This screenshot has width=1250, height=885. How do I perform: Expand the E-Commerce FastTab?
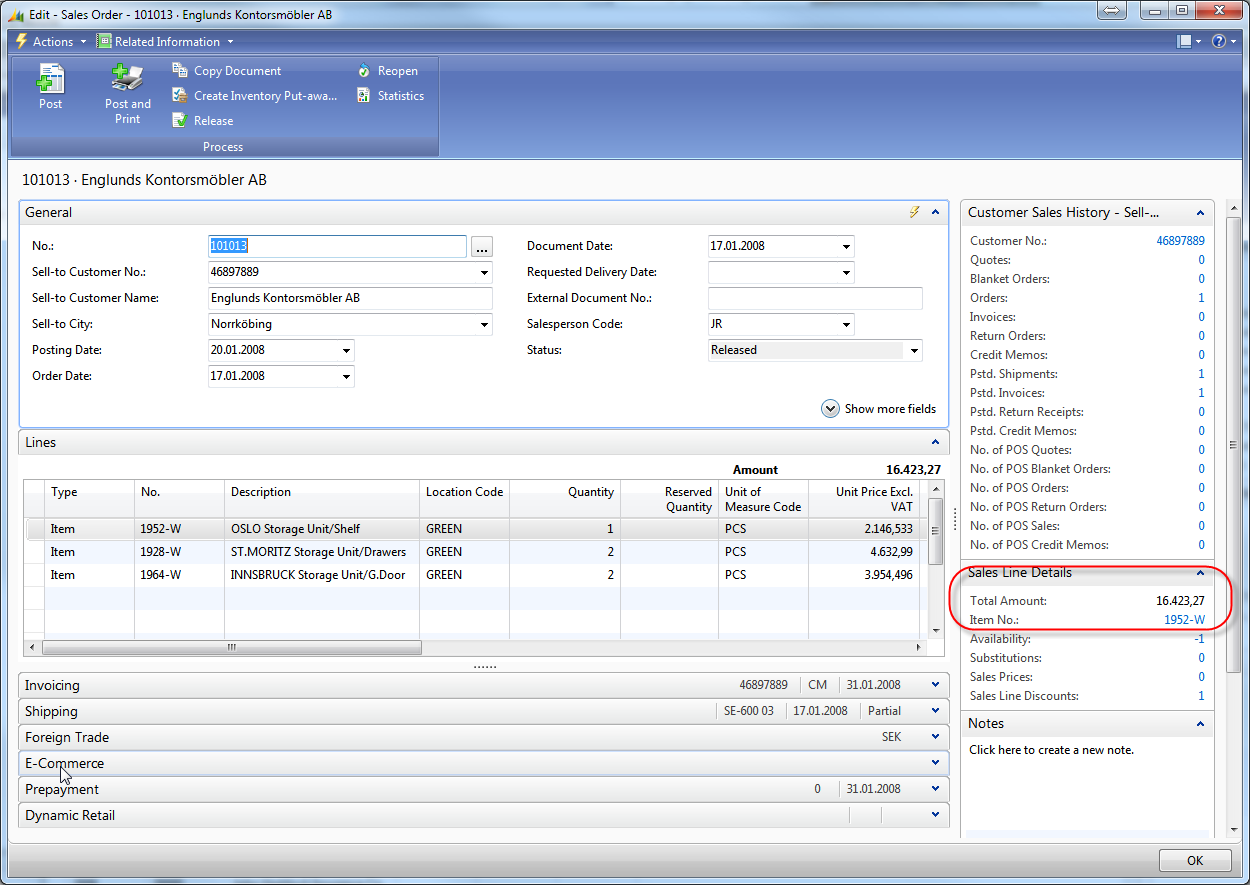pos(935,763)
